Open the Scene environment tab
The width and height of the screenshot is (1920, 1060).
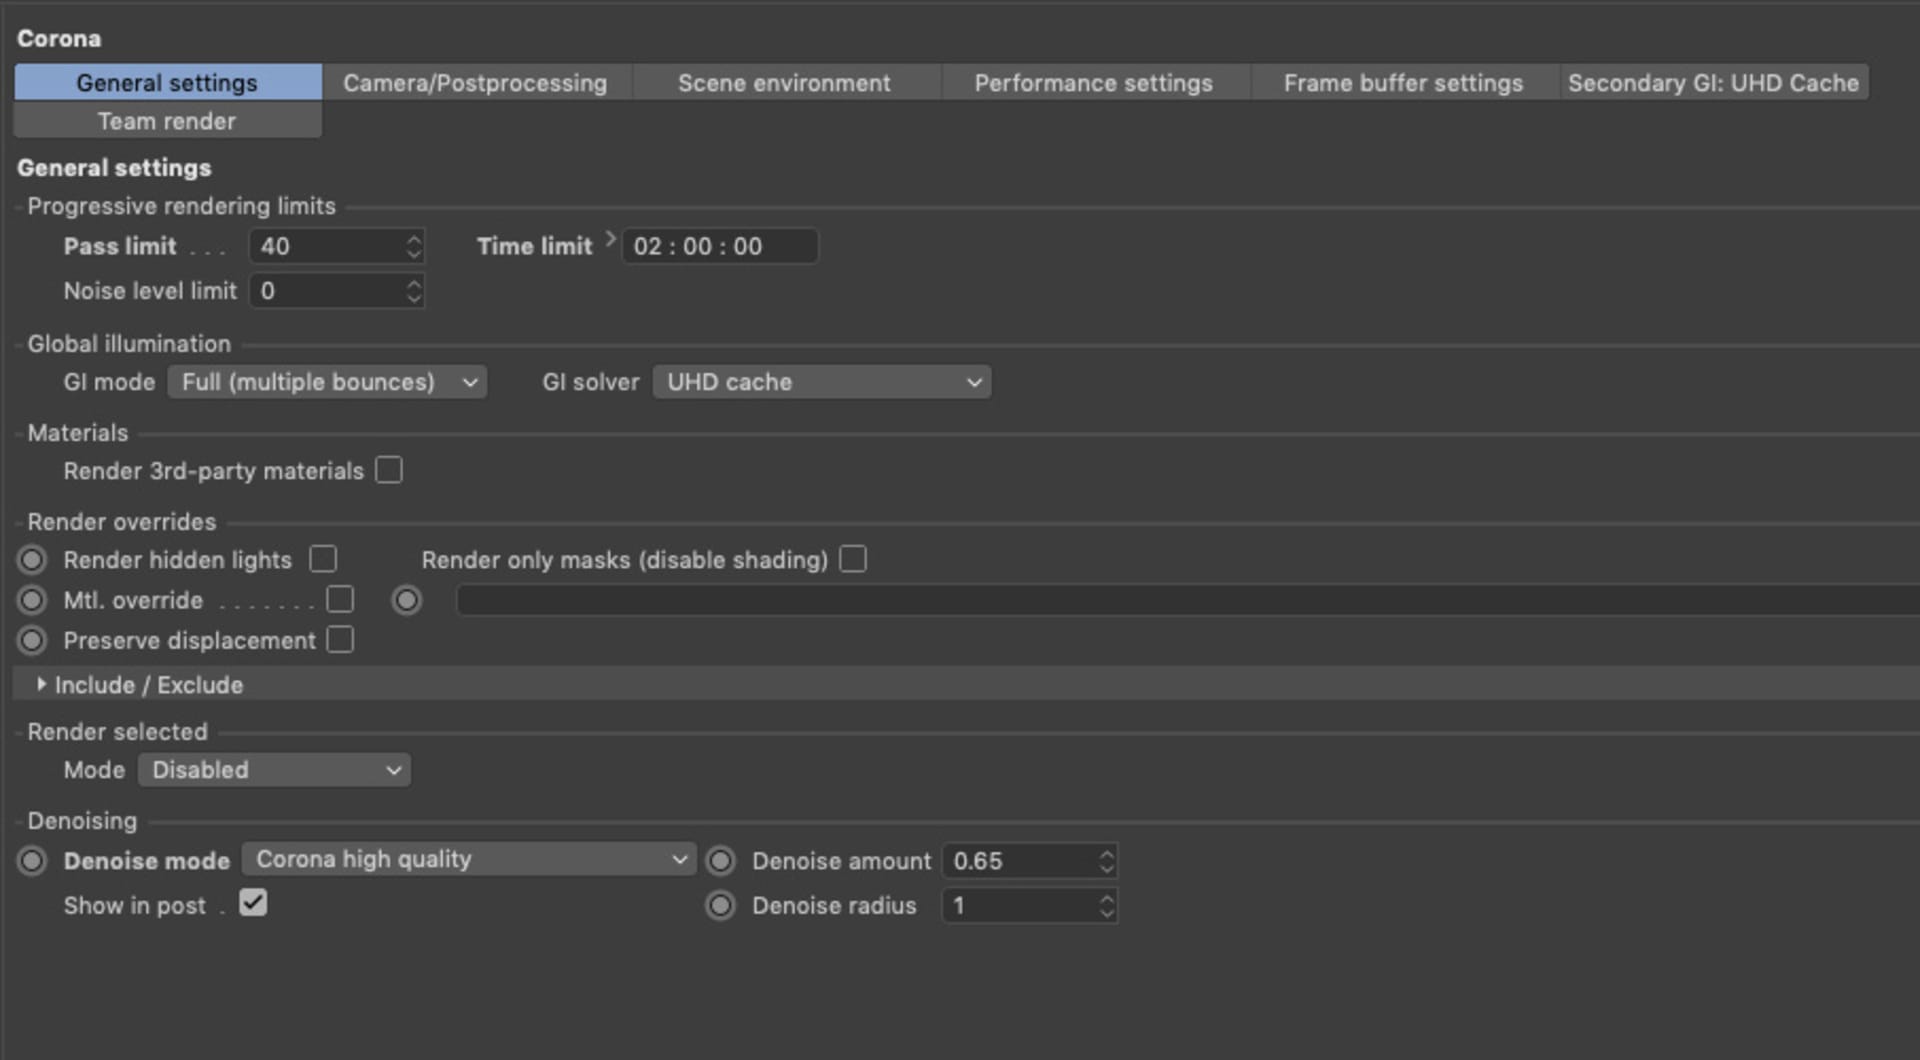[x=785, y=83]
